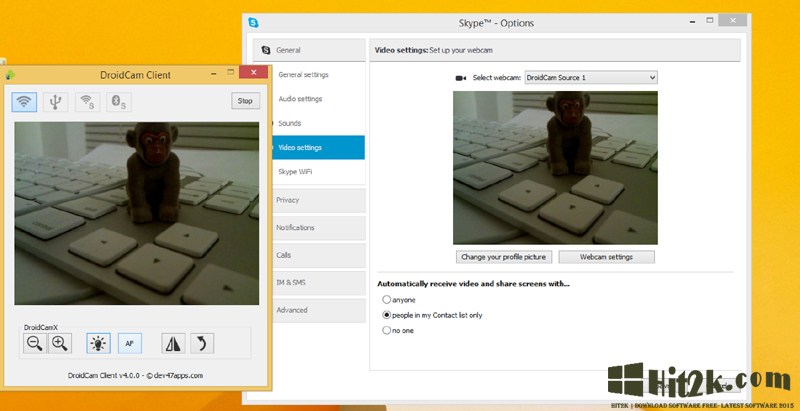Maximize the DroidCam Client window
800x411 pixels.
point(231,72)
